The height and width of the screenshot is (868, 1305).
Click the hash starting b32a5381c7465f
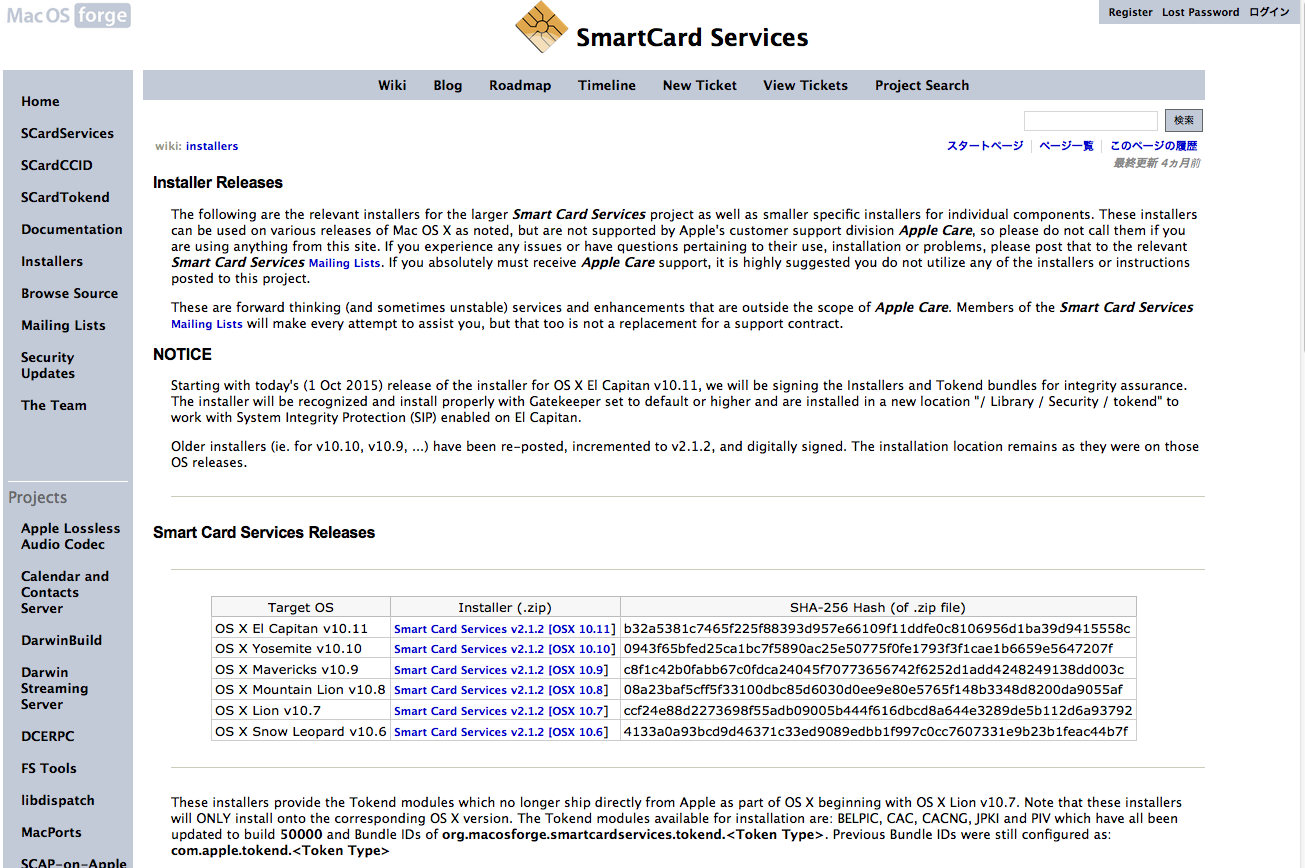tap(877, 629)
